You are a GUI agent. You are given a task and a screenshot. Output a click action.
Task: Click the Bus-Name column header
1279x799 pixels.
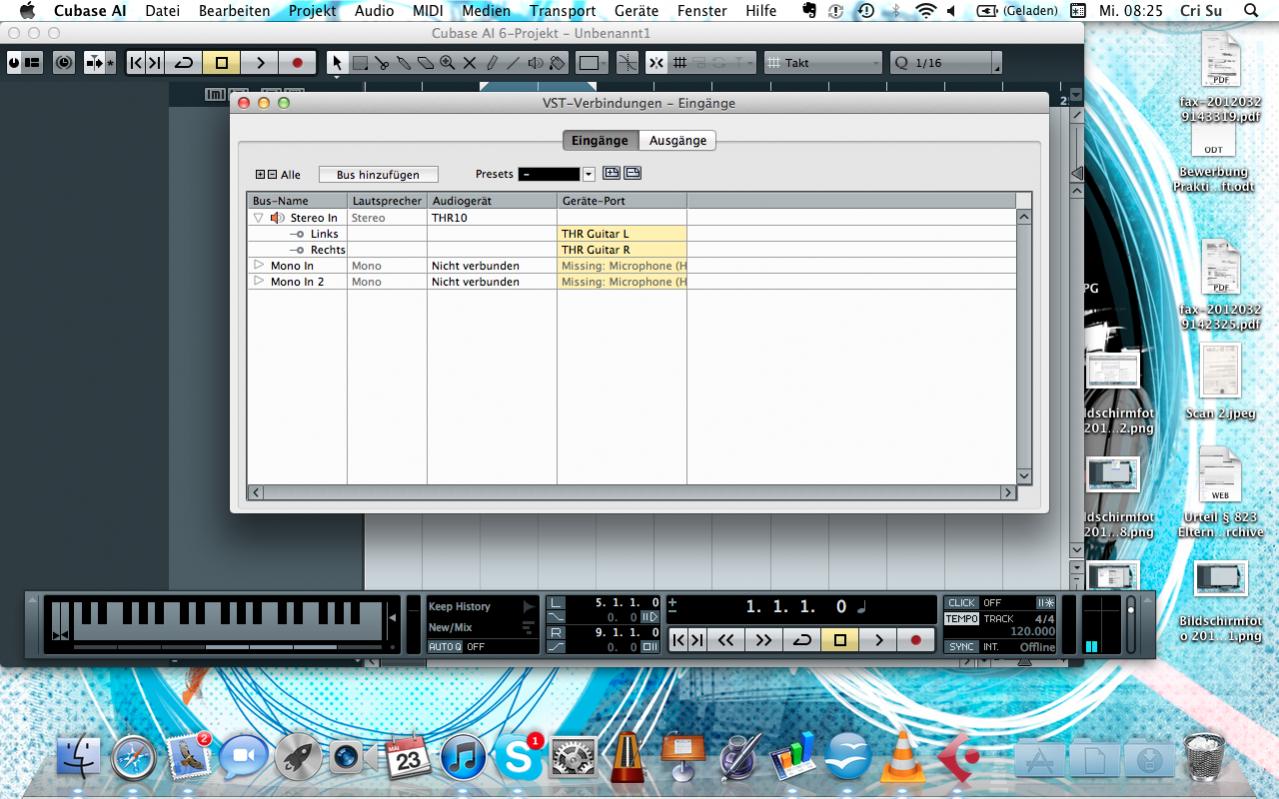297,201
